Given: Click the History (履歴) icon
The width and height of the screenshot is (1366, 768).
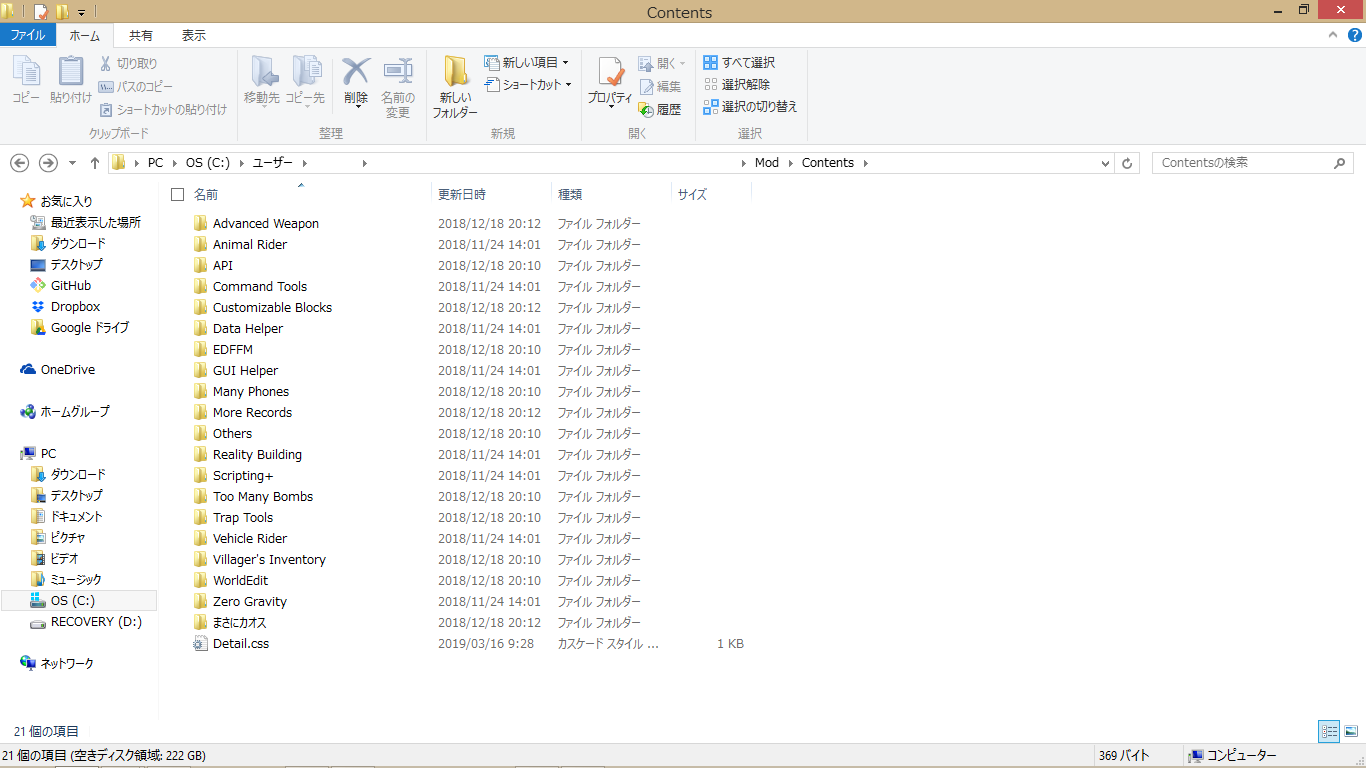Looking at the screenshot, I should 660,110.
